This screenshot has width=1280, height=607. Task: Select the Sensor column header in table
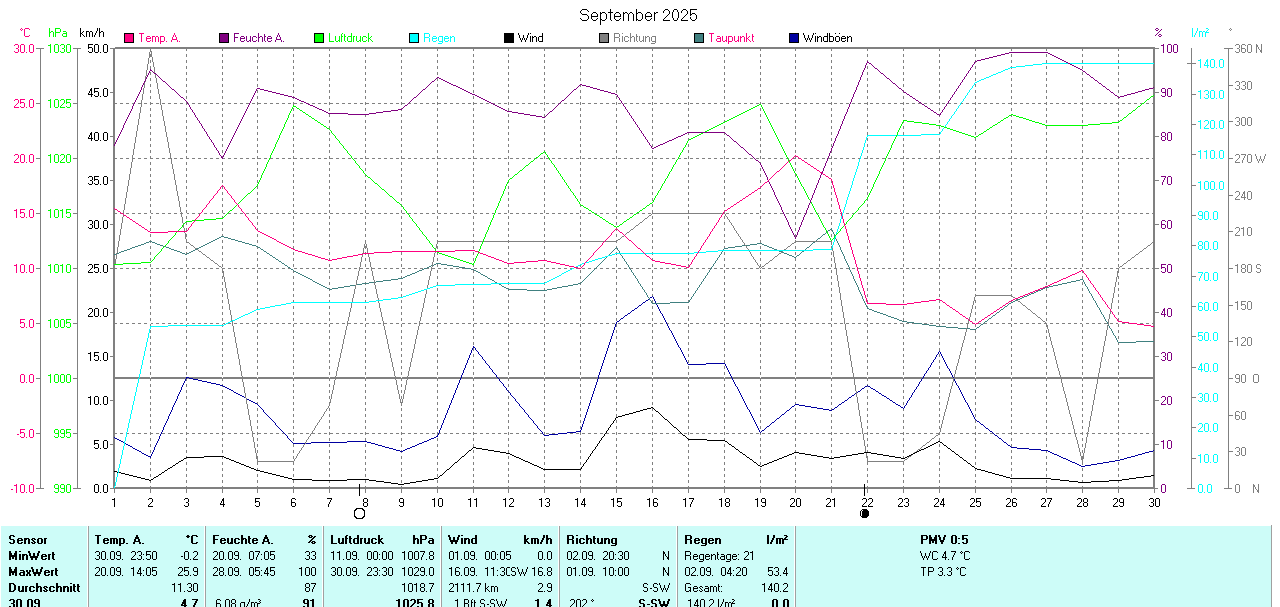point(28,540)
